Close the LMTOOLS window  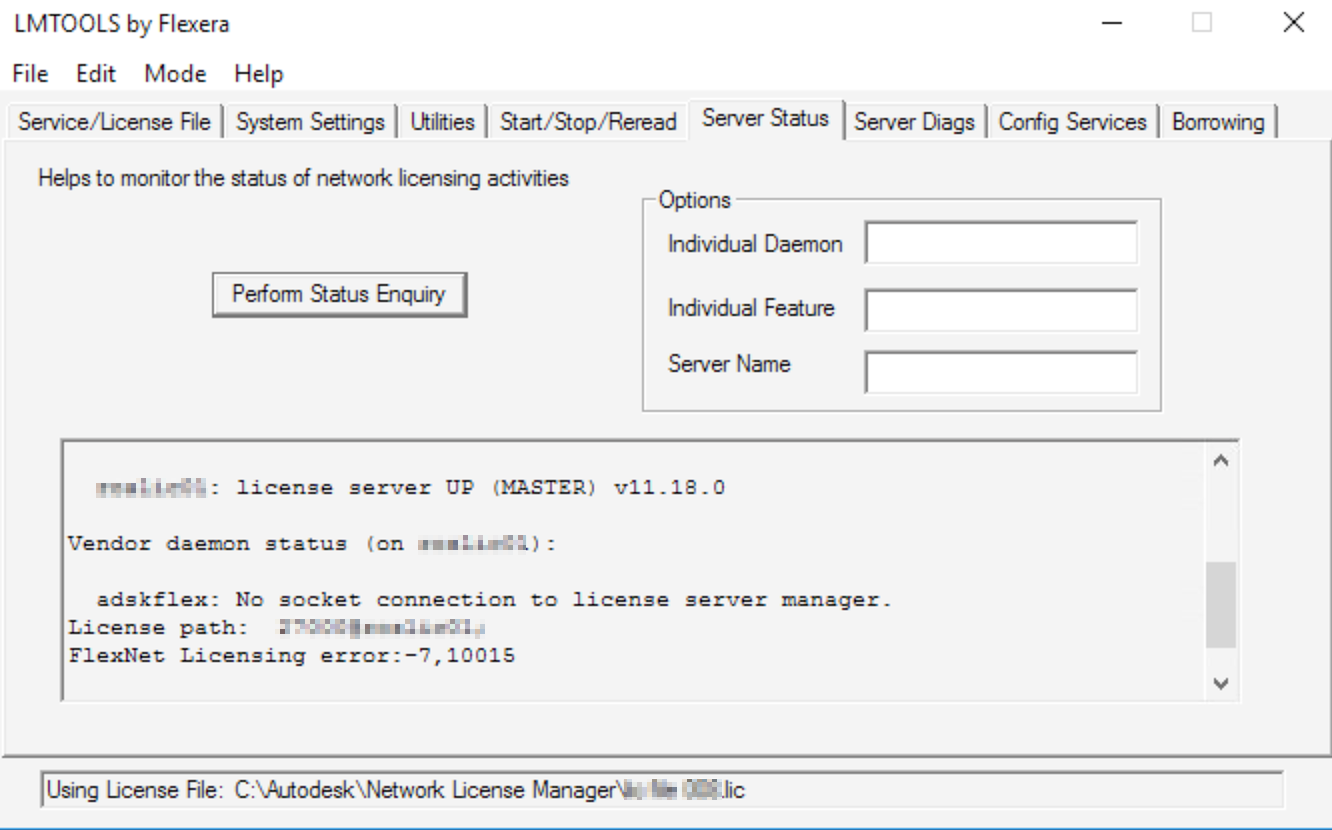click(x=1294, y=24)
